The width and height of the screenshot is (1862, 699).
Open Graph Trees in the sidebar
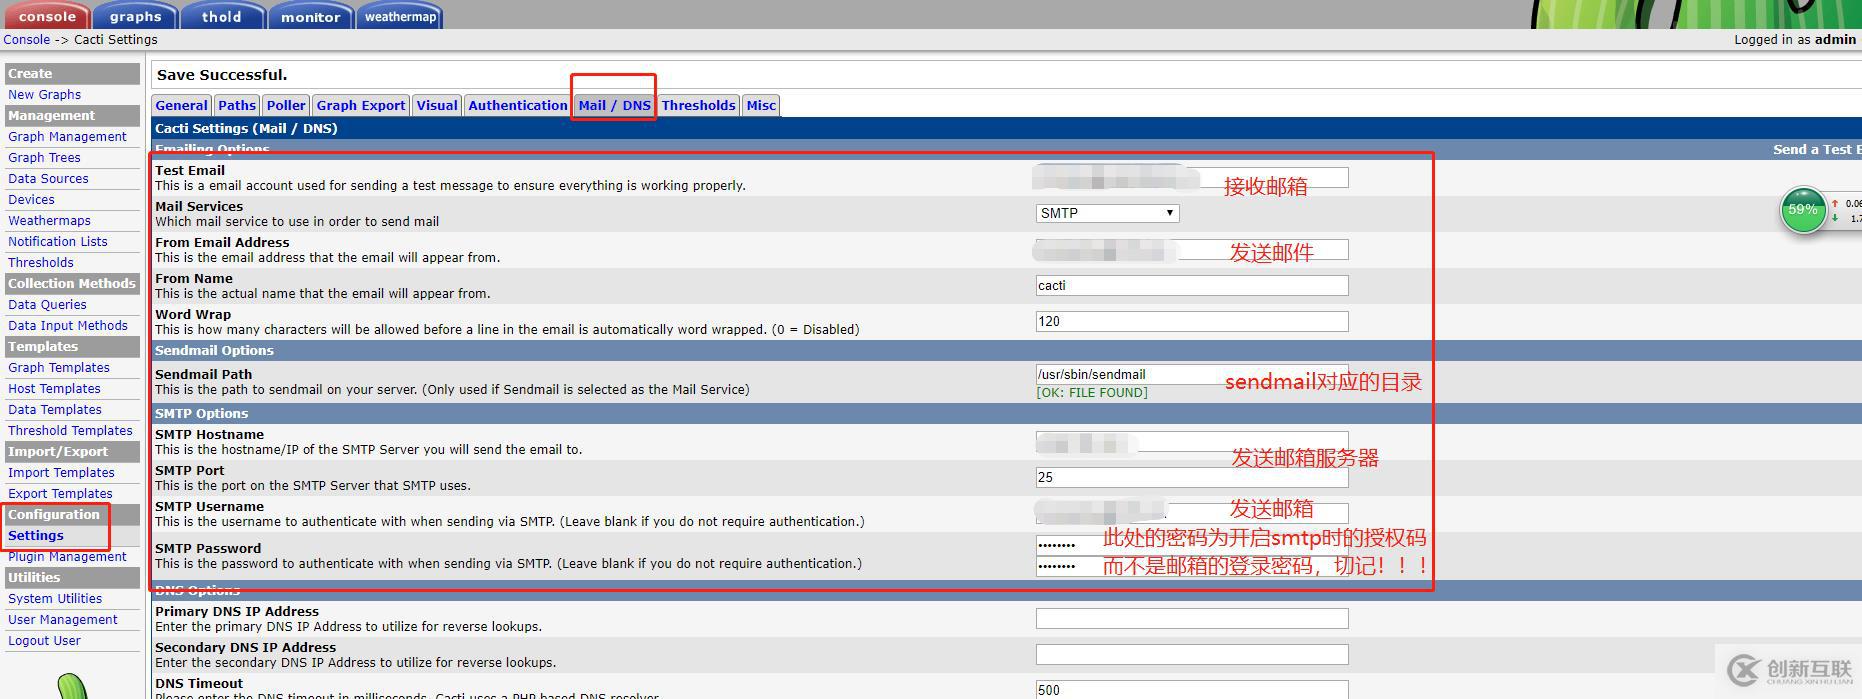coord(44,158)
